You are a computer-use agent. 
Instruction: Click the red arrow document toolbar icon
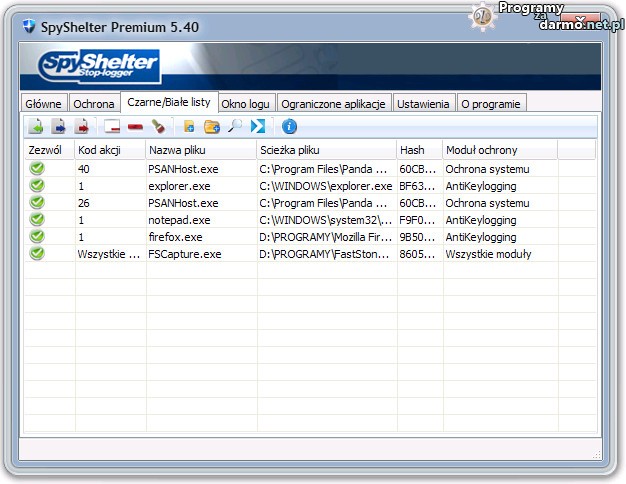[83, 127]
